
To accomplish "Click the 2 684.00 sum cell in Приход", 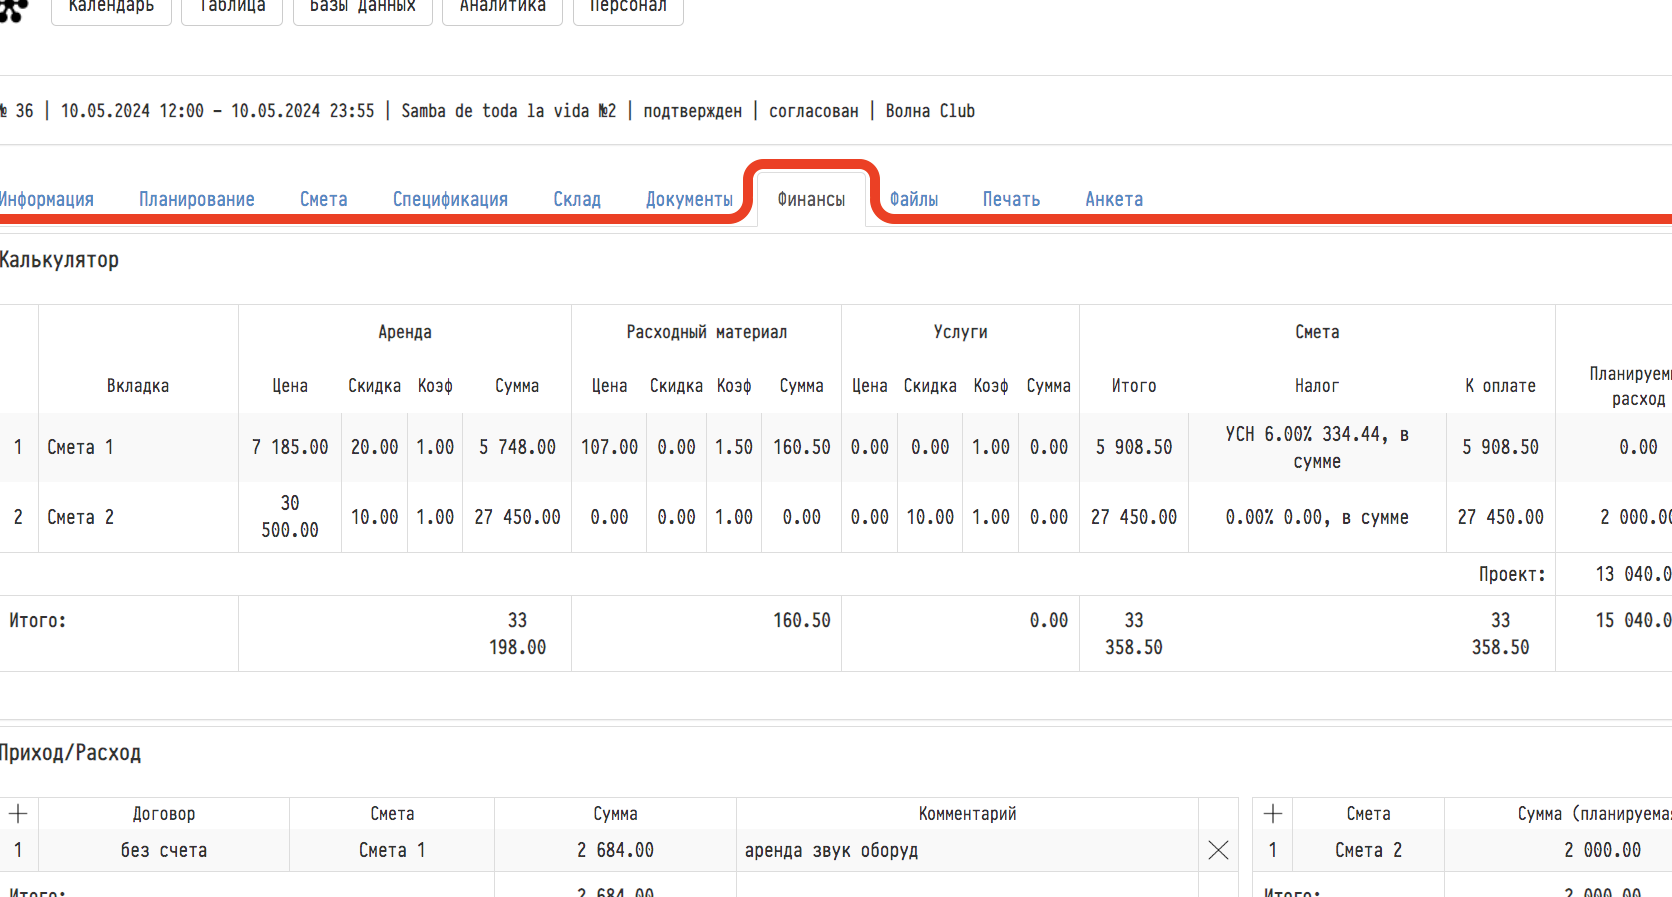I will (x=615, y=850).
